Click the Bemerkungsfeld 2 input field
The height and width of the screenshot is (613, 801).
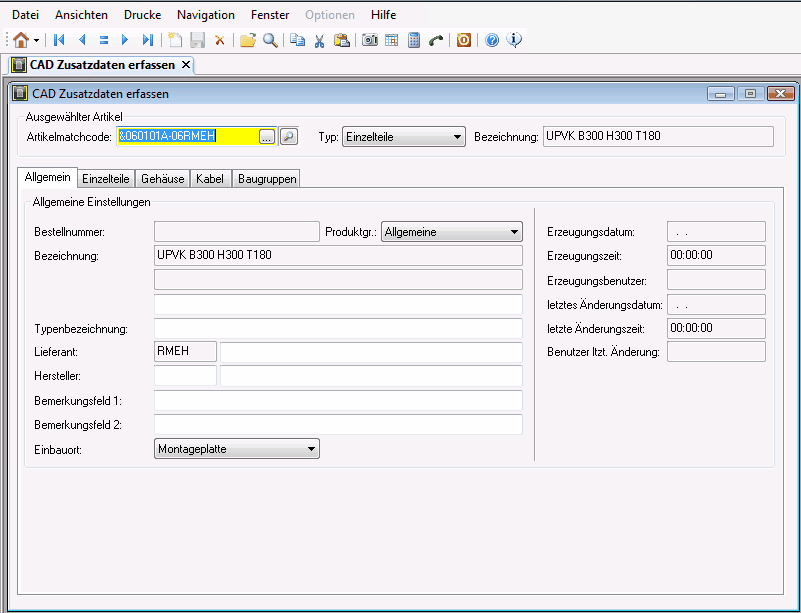[338, 425]
